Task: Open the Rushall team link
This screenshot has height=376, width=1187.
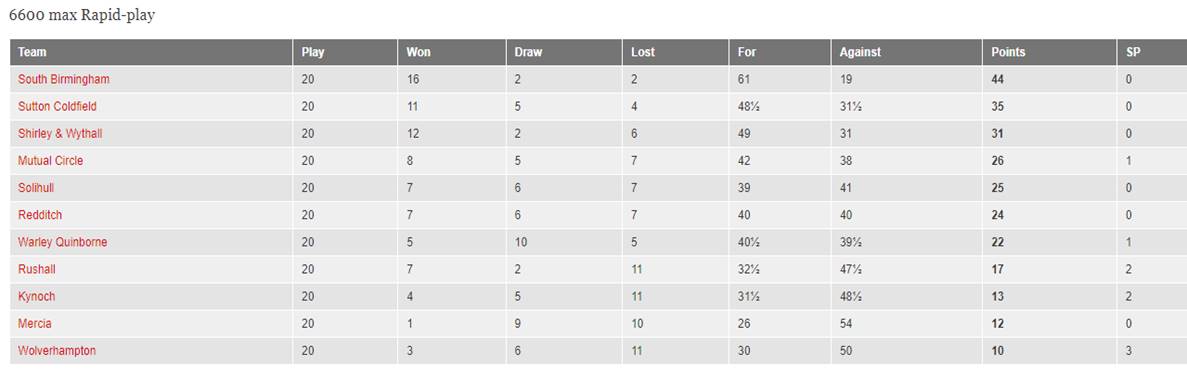Action: [37, 270]
